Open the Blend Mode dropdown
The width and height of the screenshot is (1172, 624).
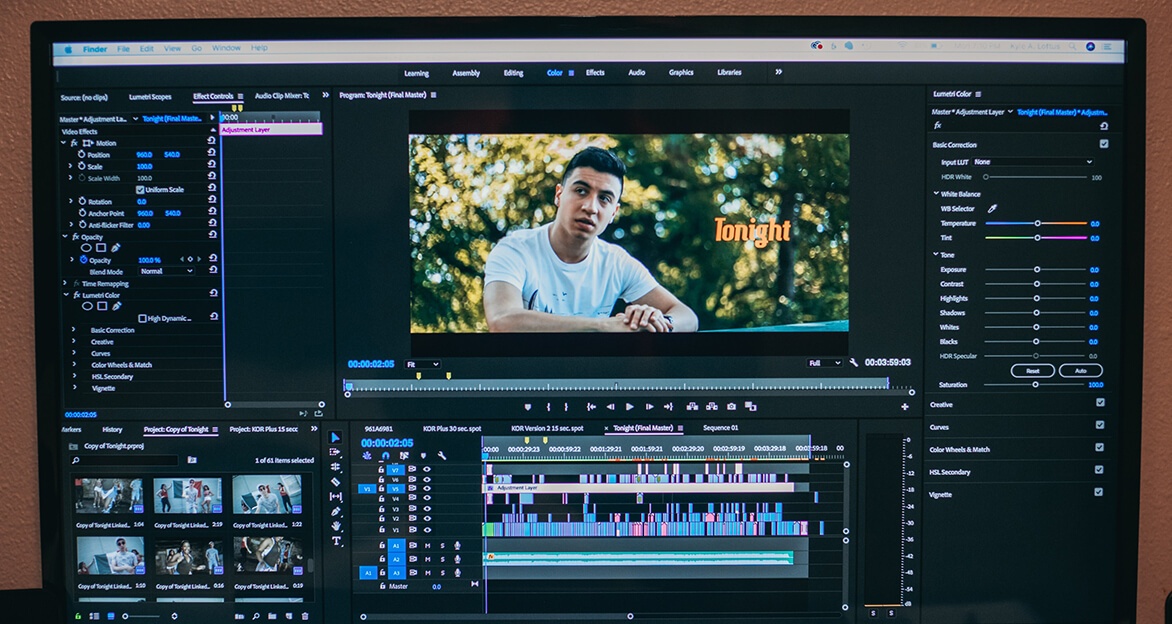[x=166, y=271]
